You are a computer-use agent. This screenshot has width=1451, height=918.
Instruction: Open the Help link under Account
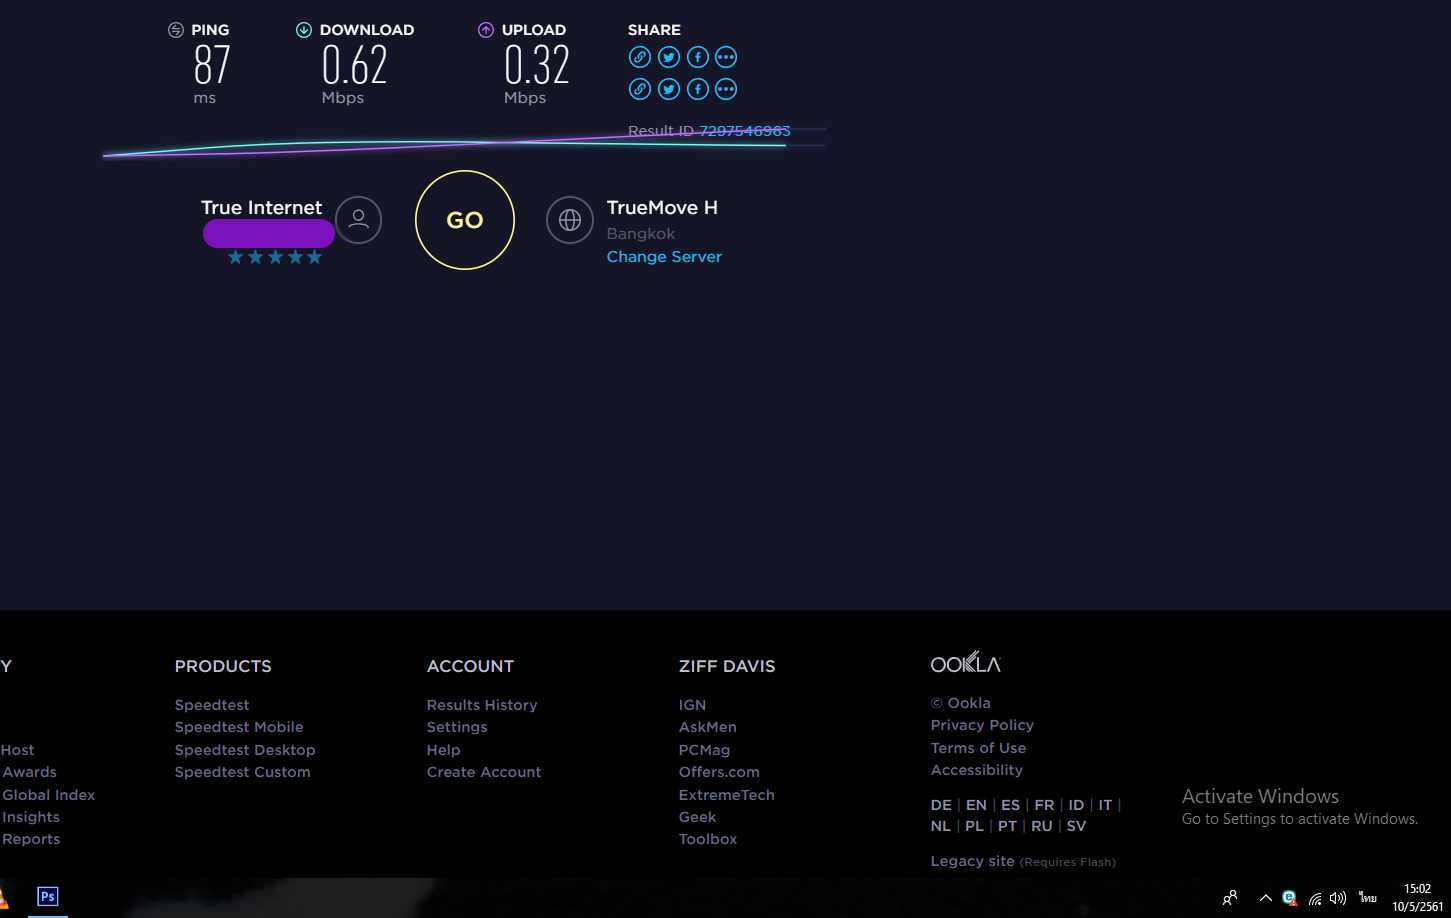tap(444, 750)
